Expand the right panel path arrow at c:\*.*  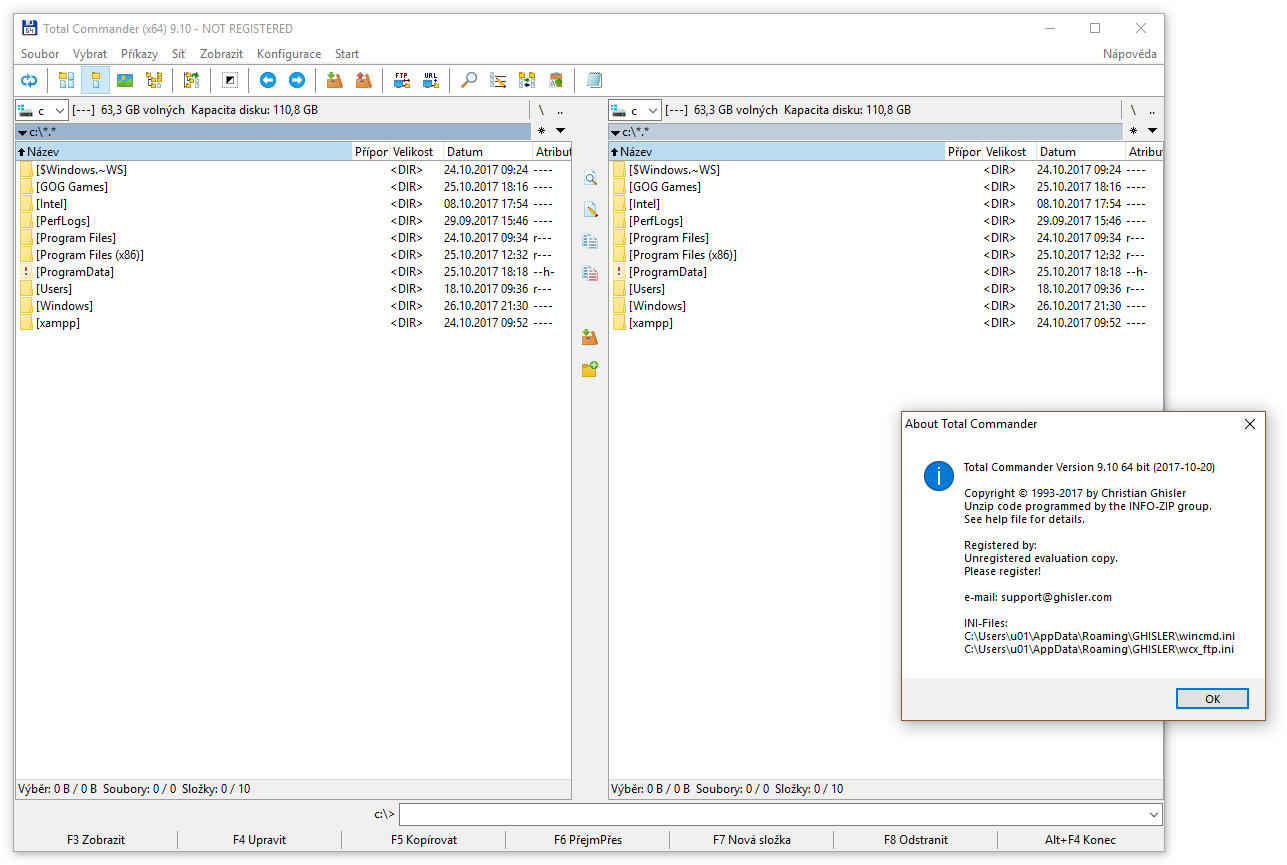[615, 132]
